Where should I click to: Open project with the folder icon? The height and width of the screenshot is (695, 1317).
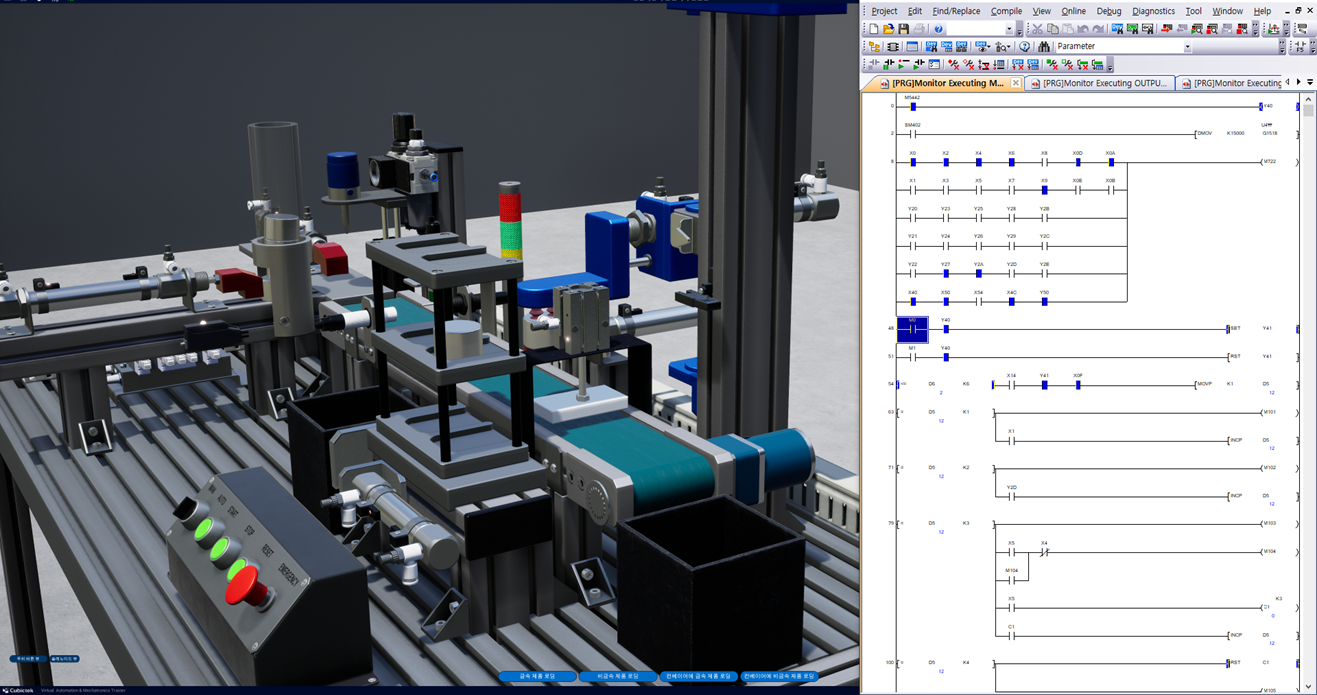pyautogui.click(x=889, y=29)
